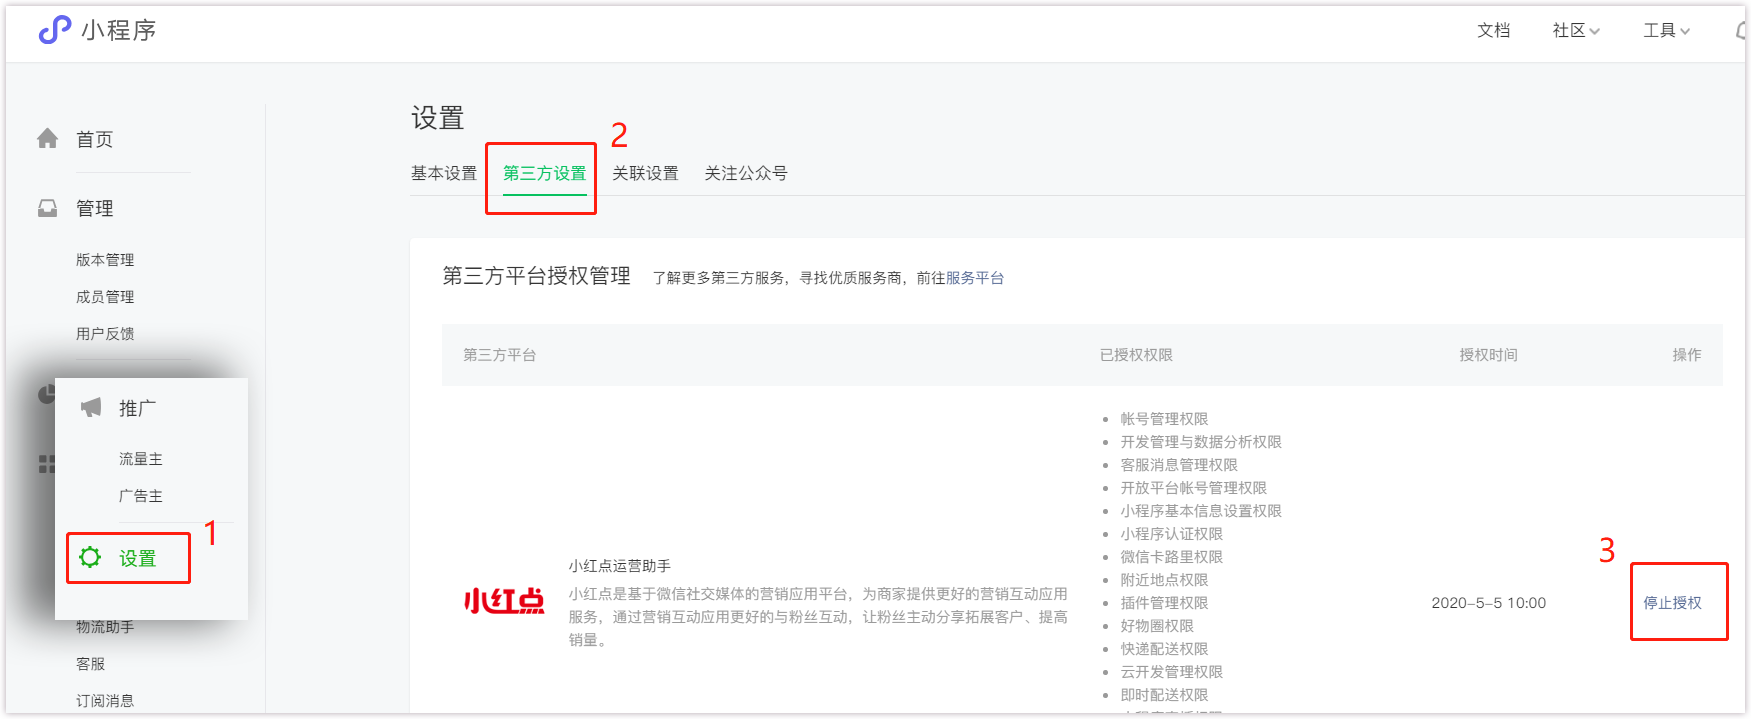Image resolution: width=1751 pixels, height=719 pixels.
Task: Switch to 关联设置 tab
Action: [x=645, y=173]
